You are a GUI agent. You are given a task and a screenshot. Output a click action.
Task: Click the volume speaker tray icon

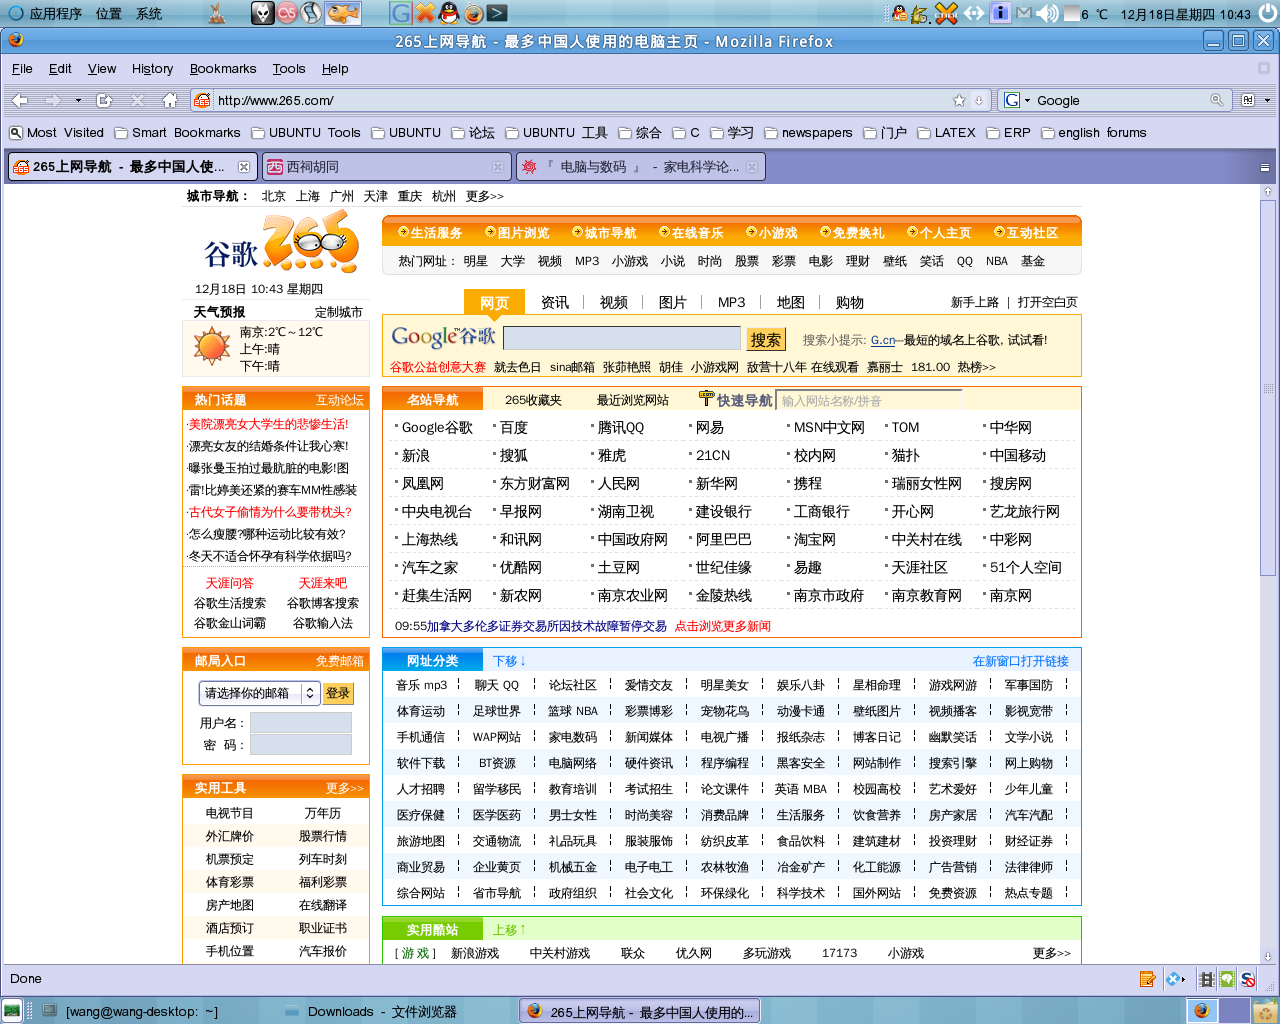tap(1047, 13)
